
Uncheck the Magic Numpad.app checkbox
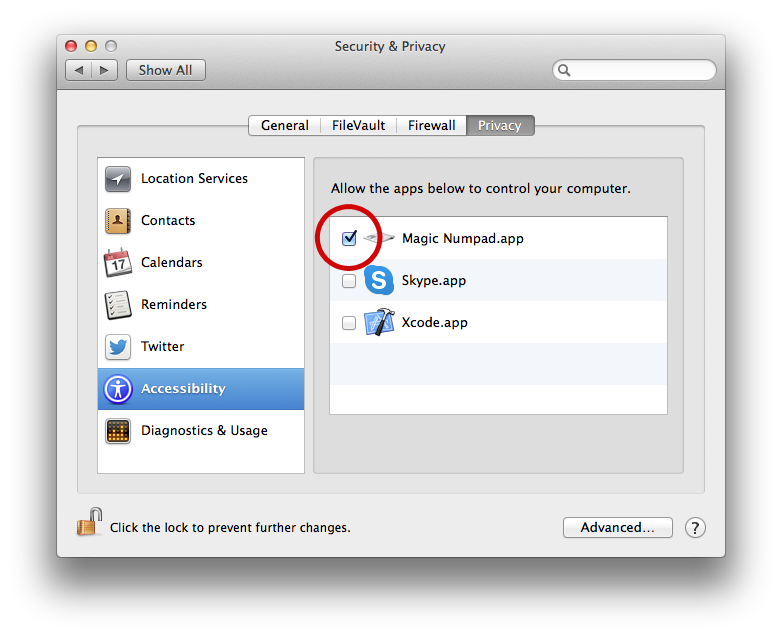click(x=349, y=238)
